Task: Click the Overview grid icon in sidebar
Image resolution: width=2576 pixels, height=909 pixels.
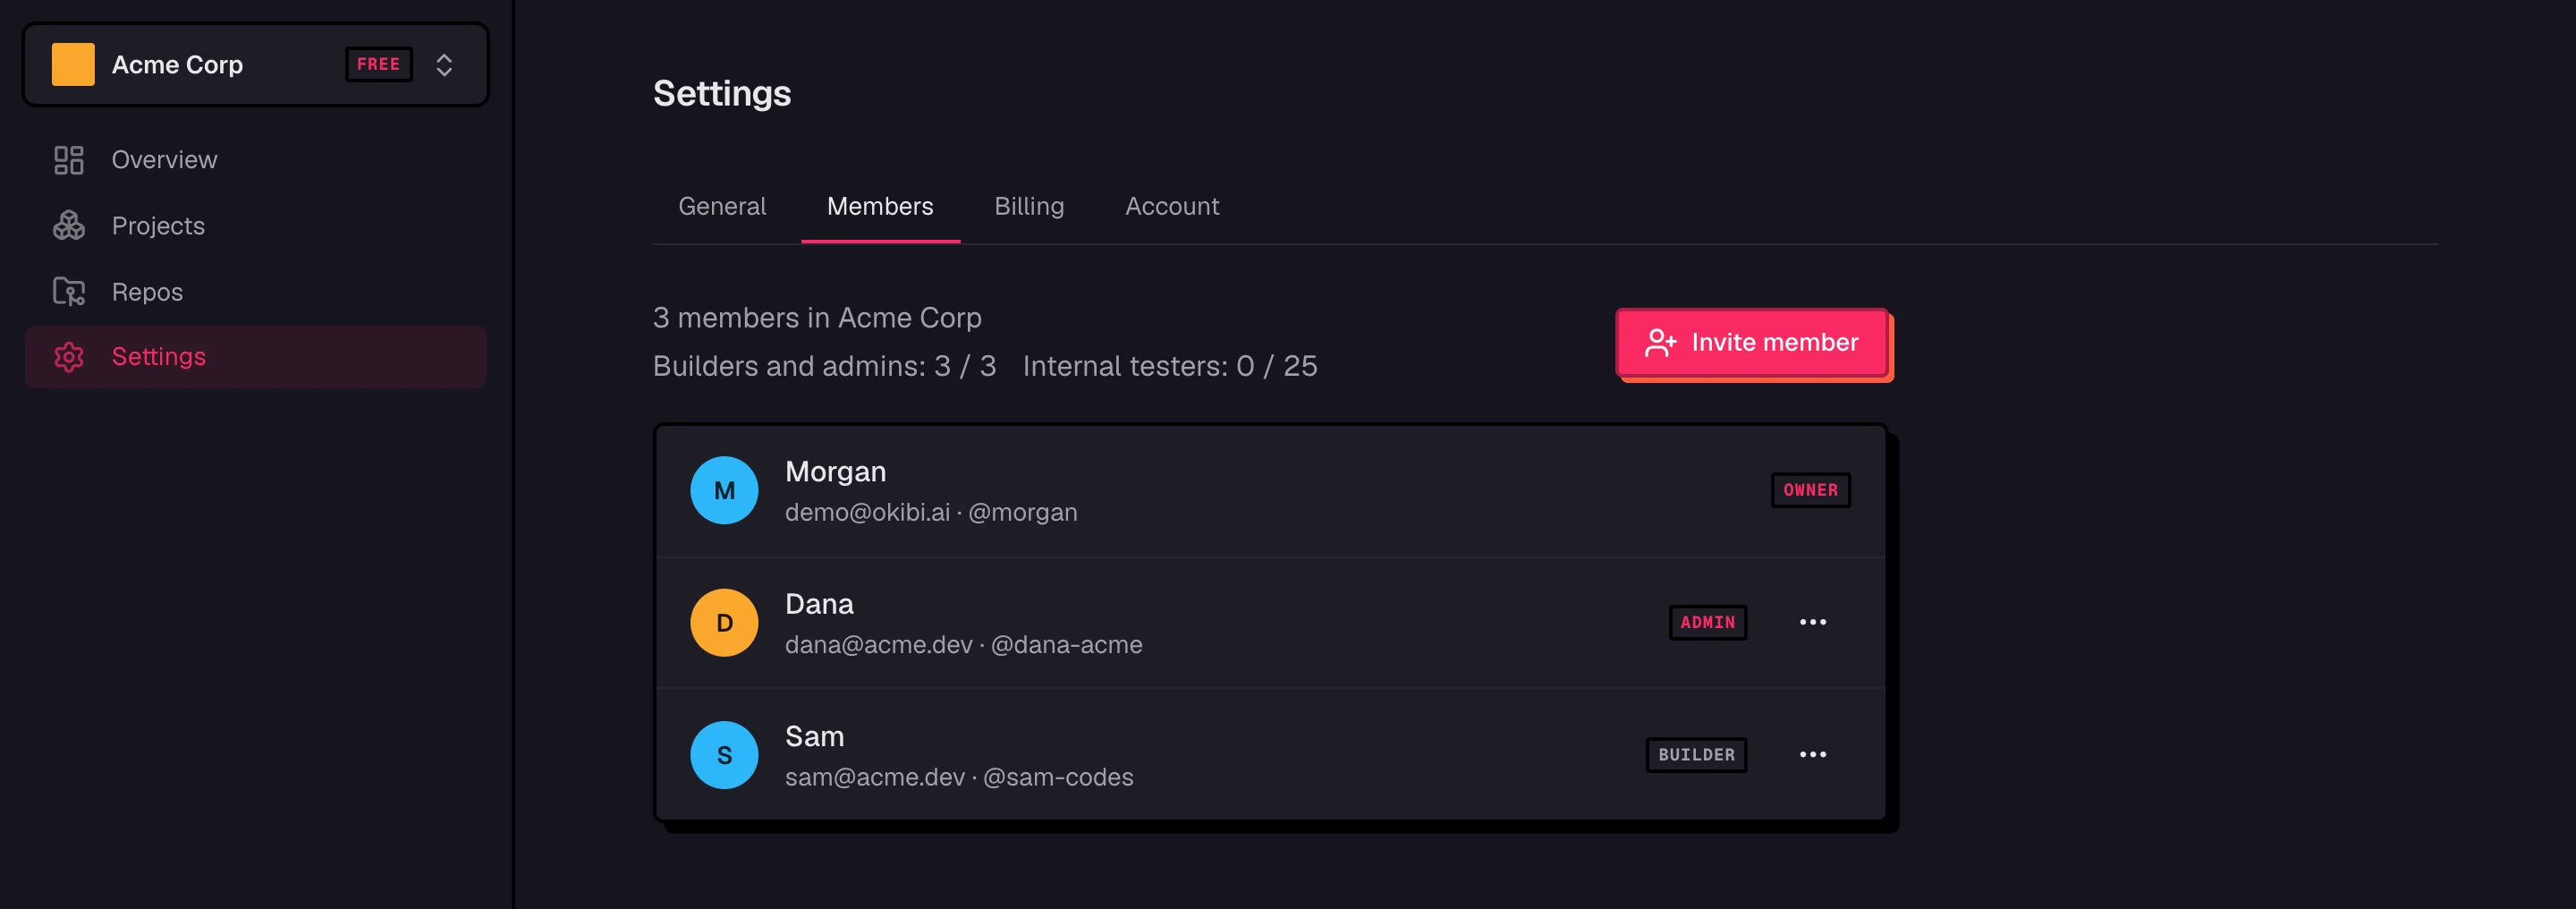Action: (68, 160)
